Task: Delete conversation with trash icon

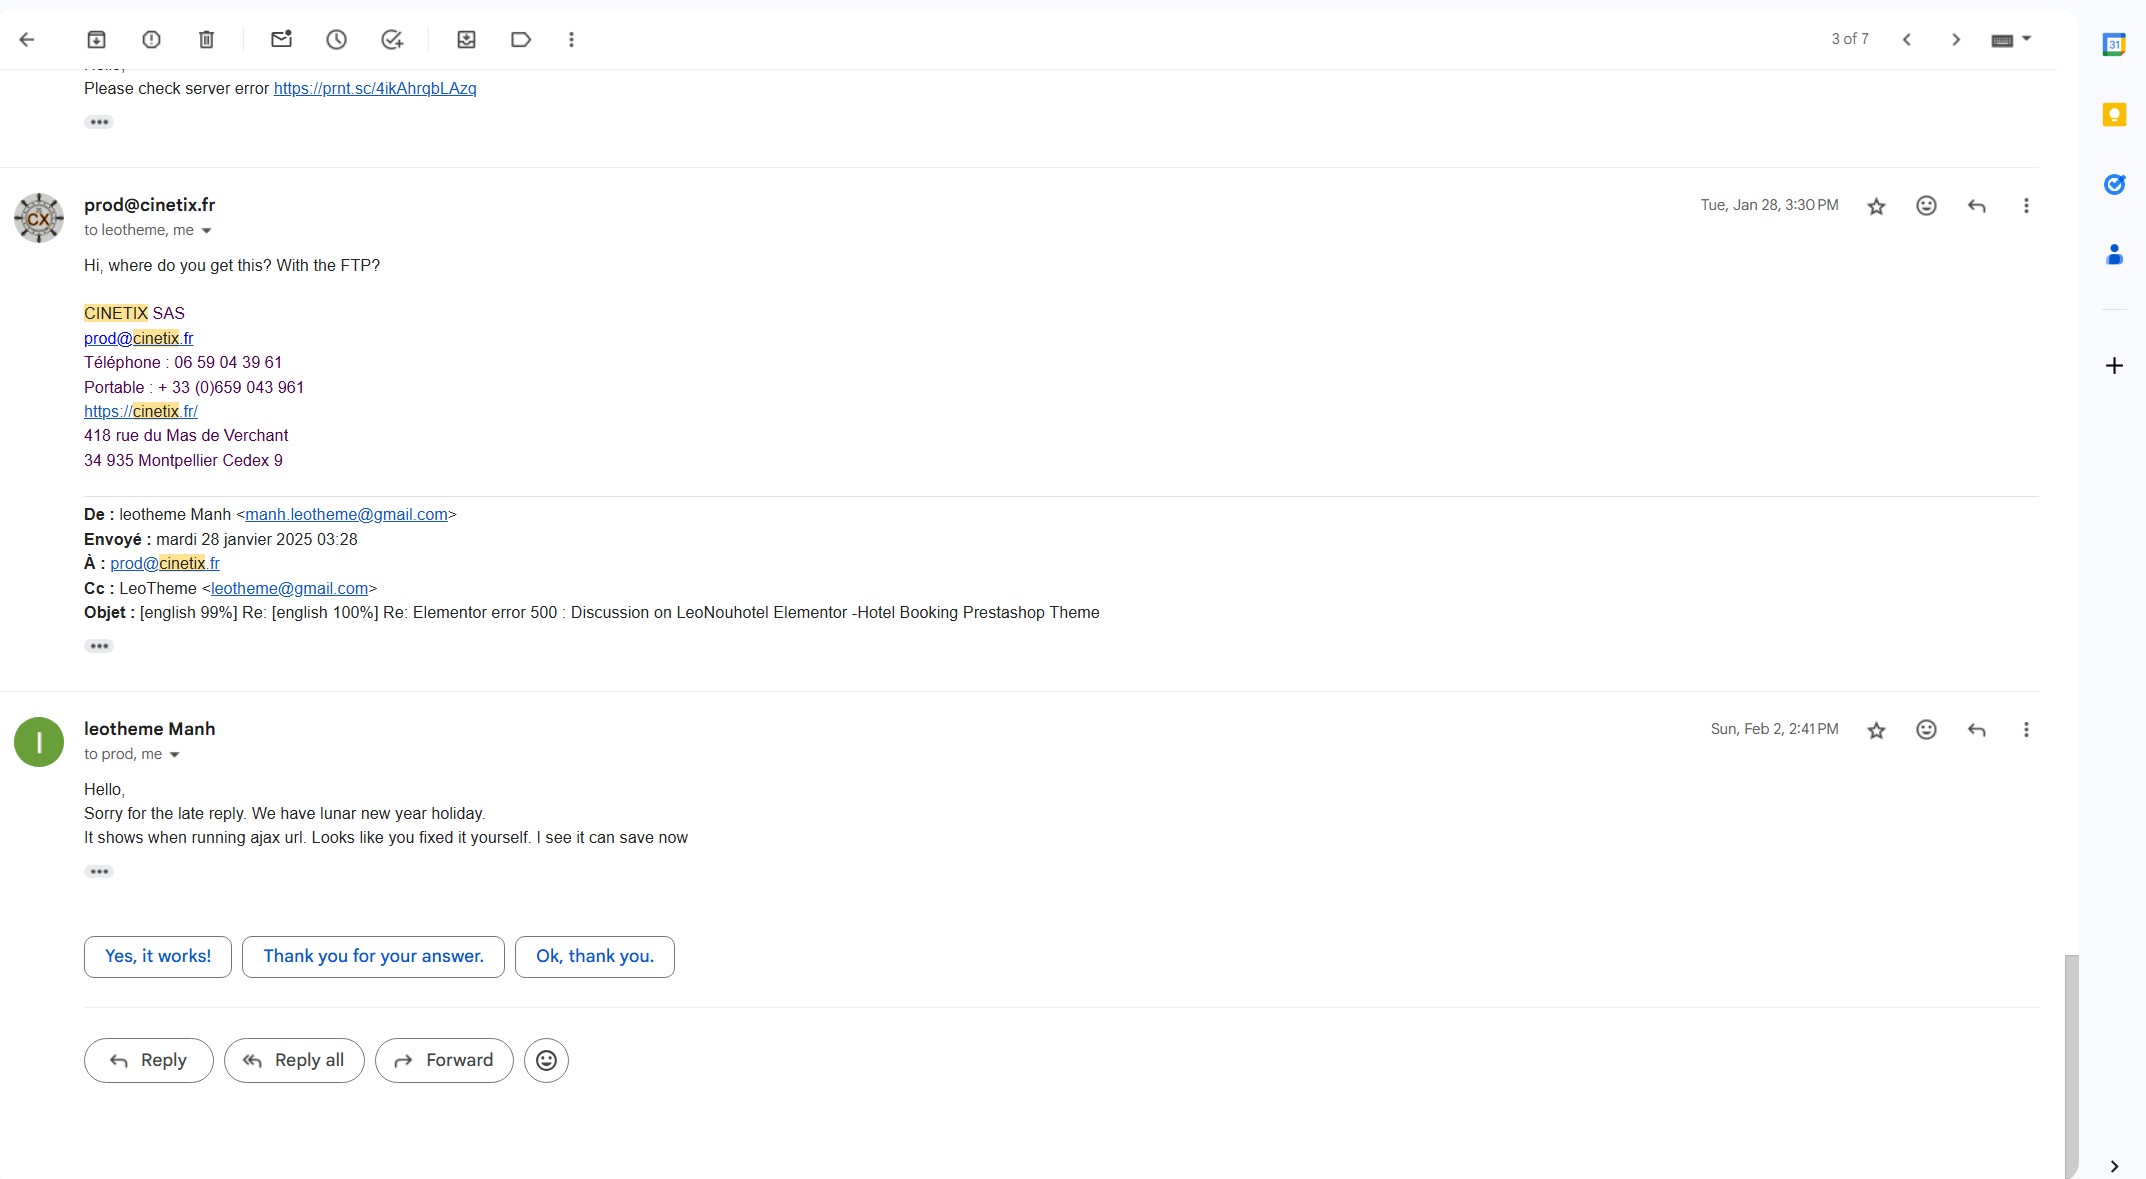Action: pos(206,40)
